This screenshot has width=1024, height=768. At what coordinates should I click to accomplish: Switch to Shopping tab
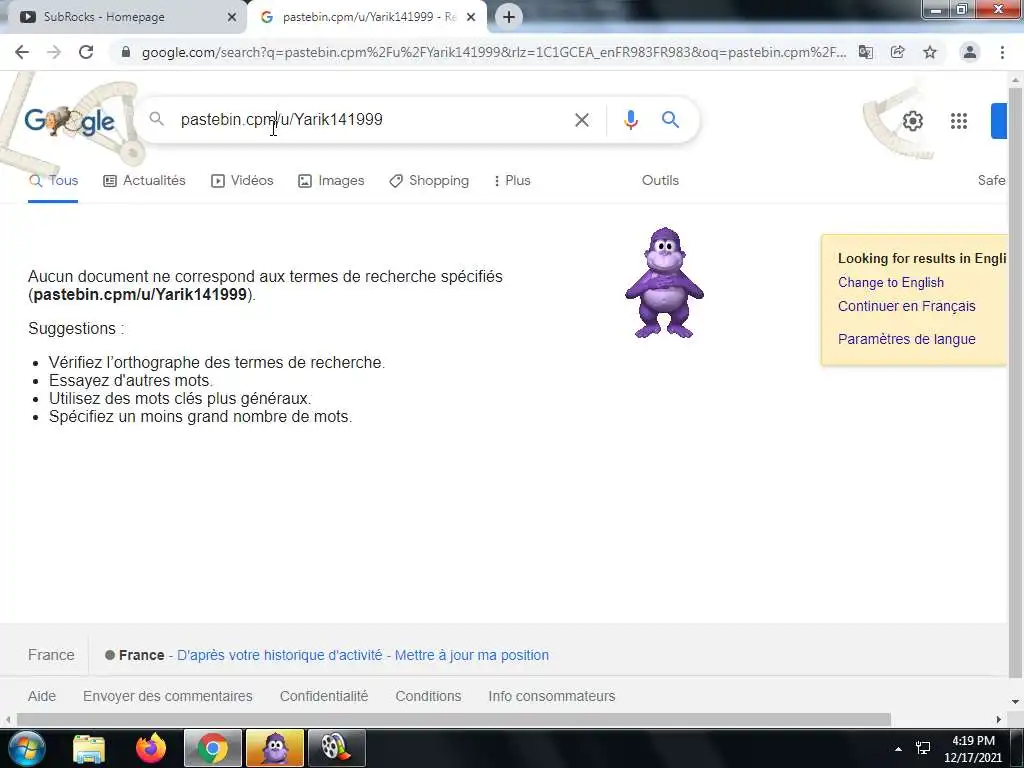coord(429,181)
